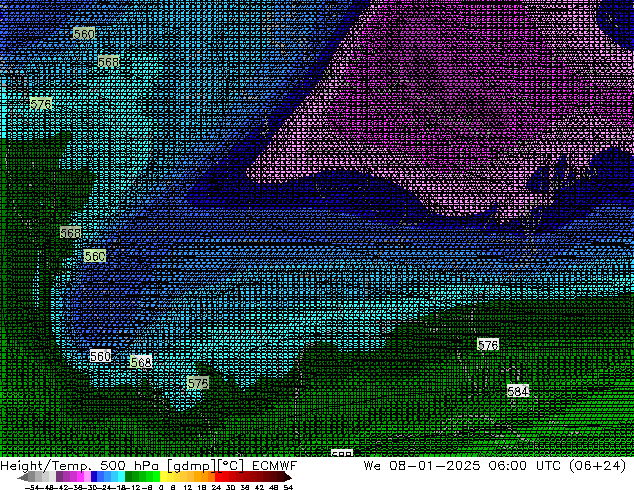The width and height of the screenshot is (634, 490).
Task: Click the 576 contour label nearest the 584 label
Action: click(x=488, y=345)
